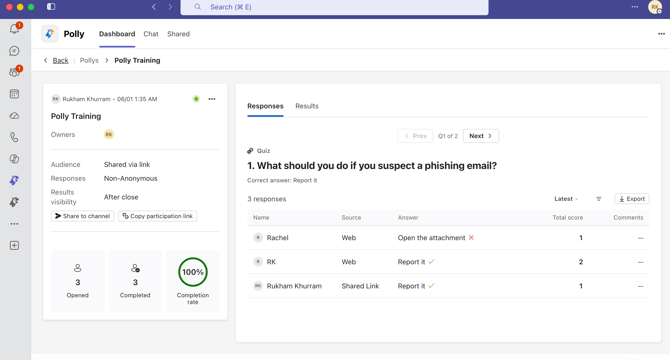Select the Results tab
Screen dimensions: 670x360
(x=307, y=106)
